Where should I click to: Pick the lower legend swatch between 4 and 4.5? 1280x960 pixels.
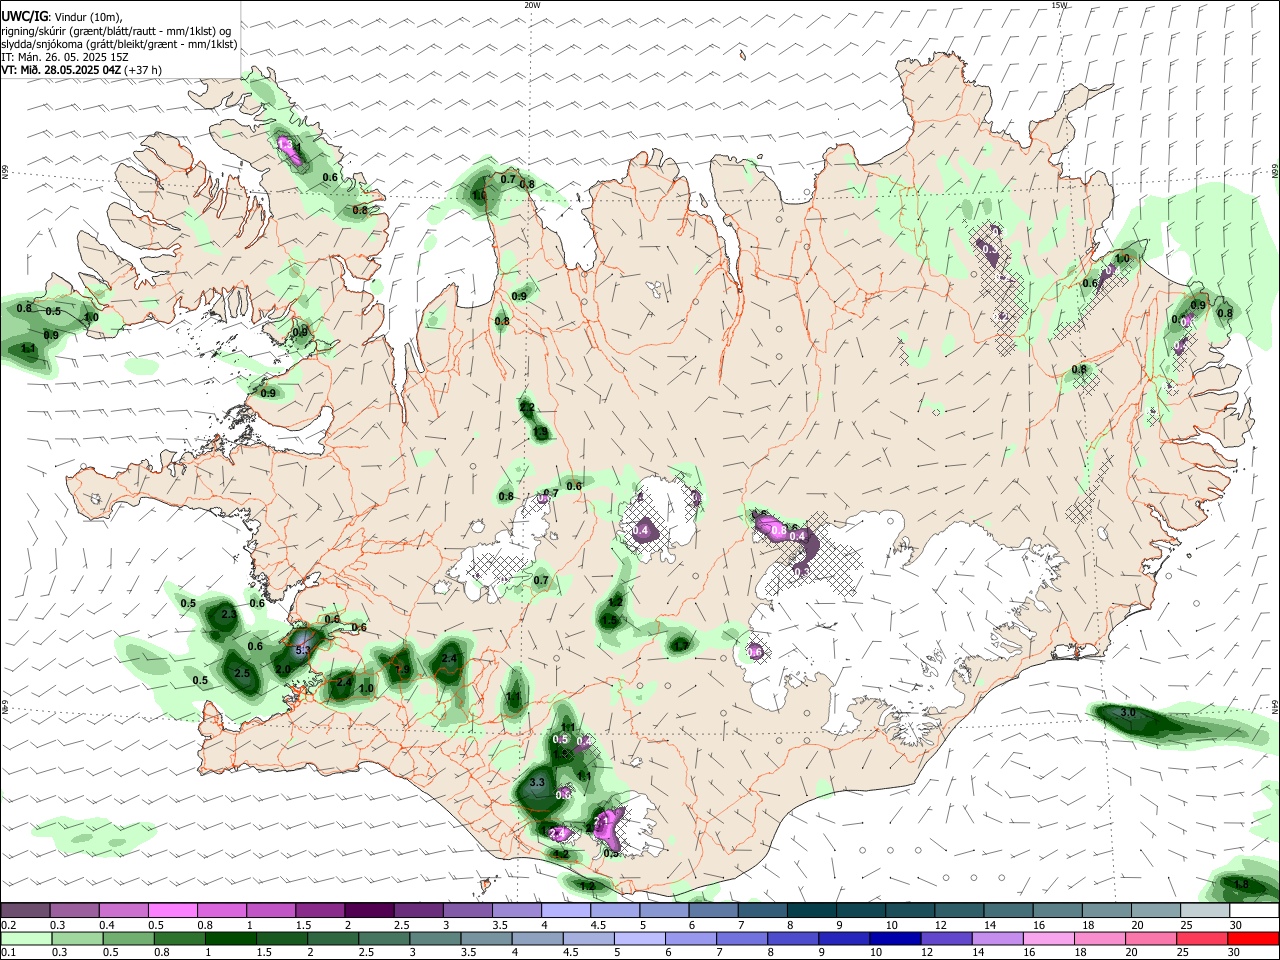[540, 938]
